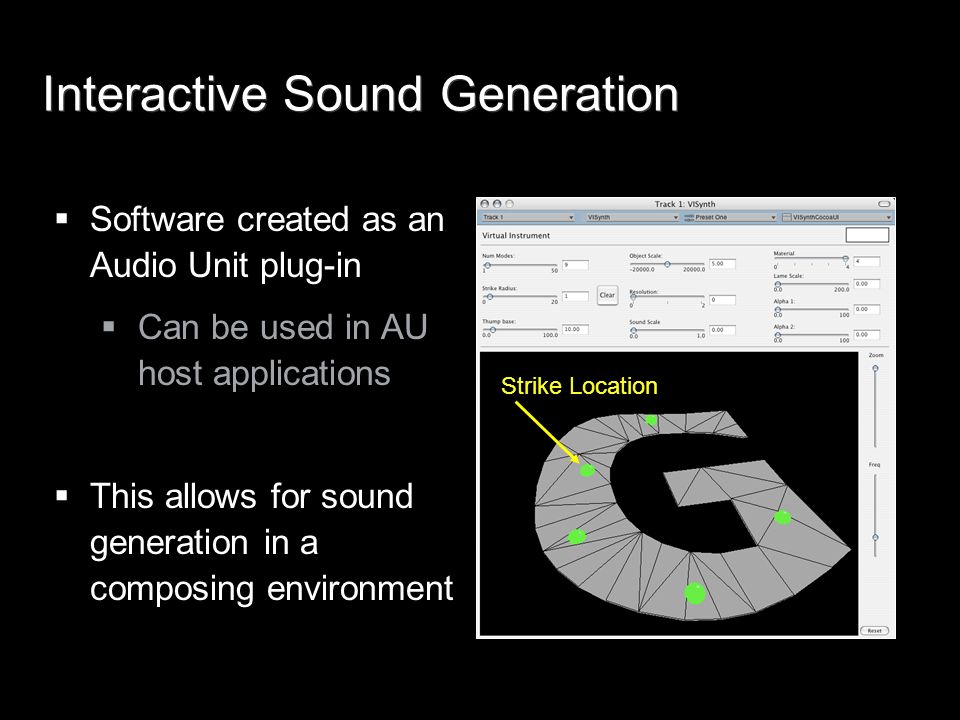Click the Alpha 1 slider
Image resolution: width=960 pixels, height=720 pixels.
pos(811,310)
